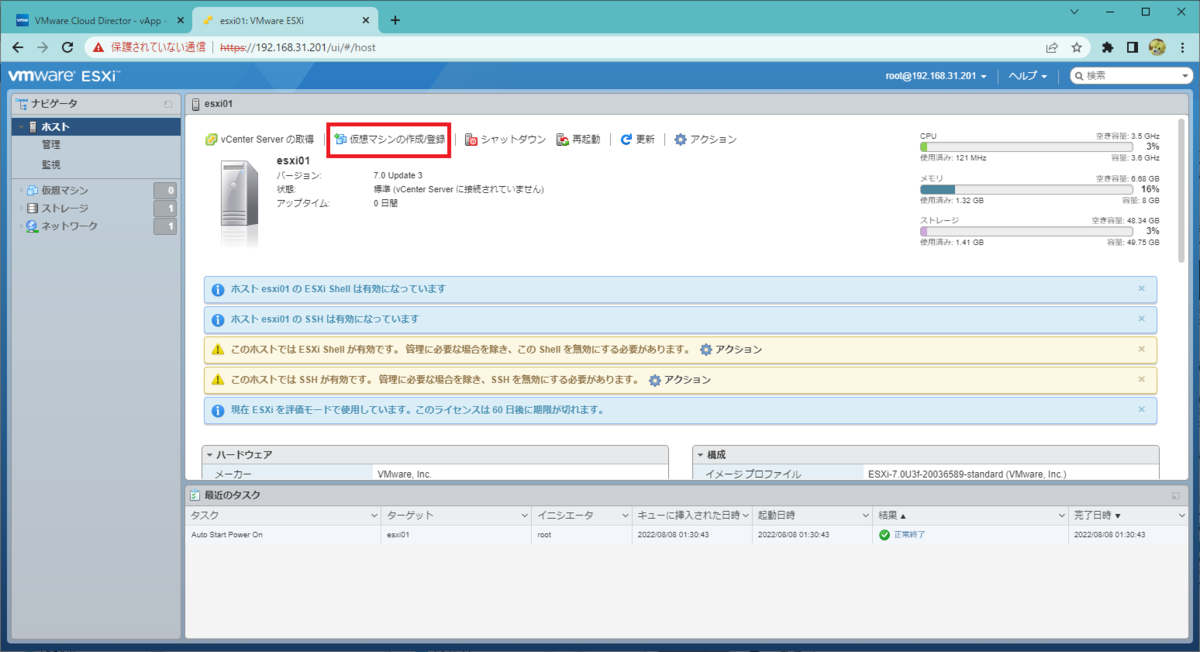The width and height of the screenshot is (1200, 652).
Task: Reload the page in browser
Action: coord(68,47)
